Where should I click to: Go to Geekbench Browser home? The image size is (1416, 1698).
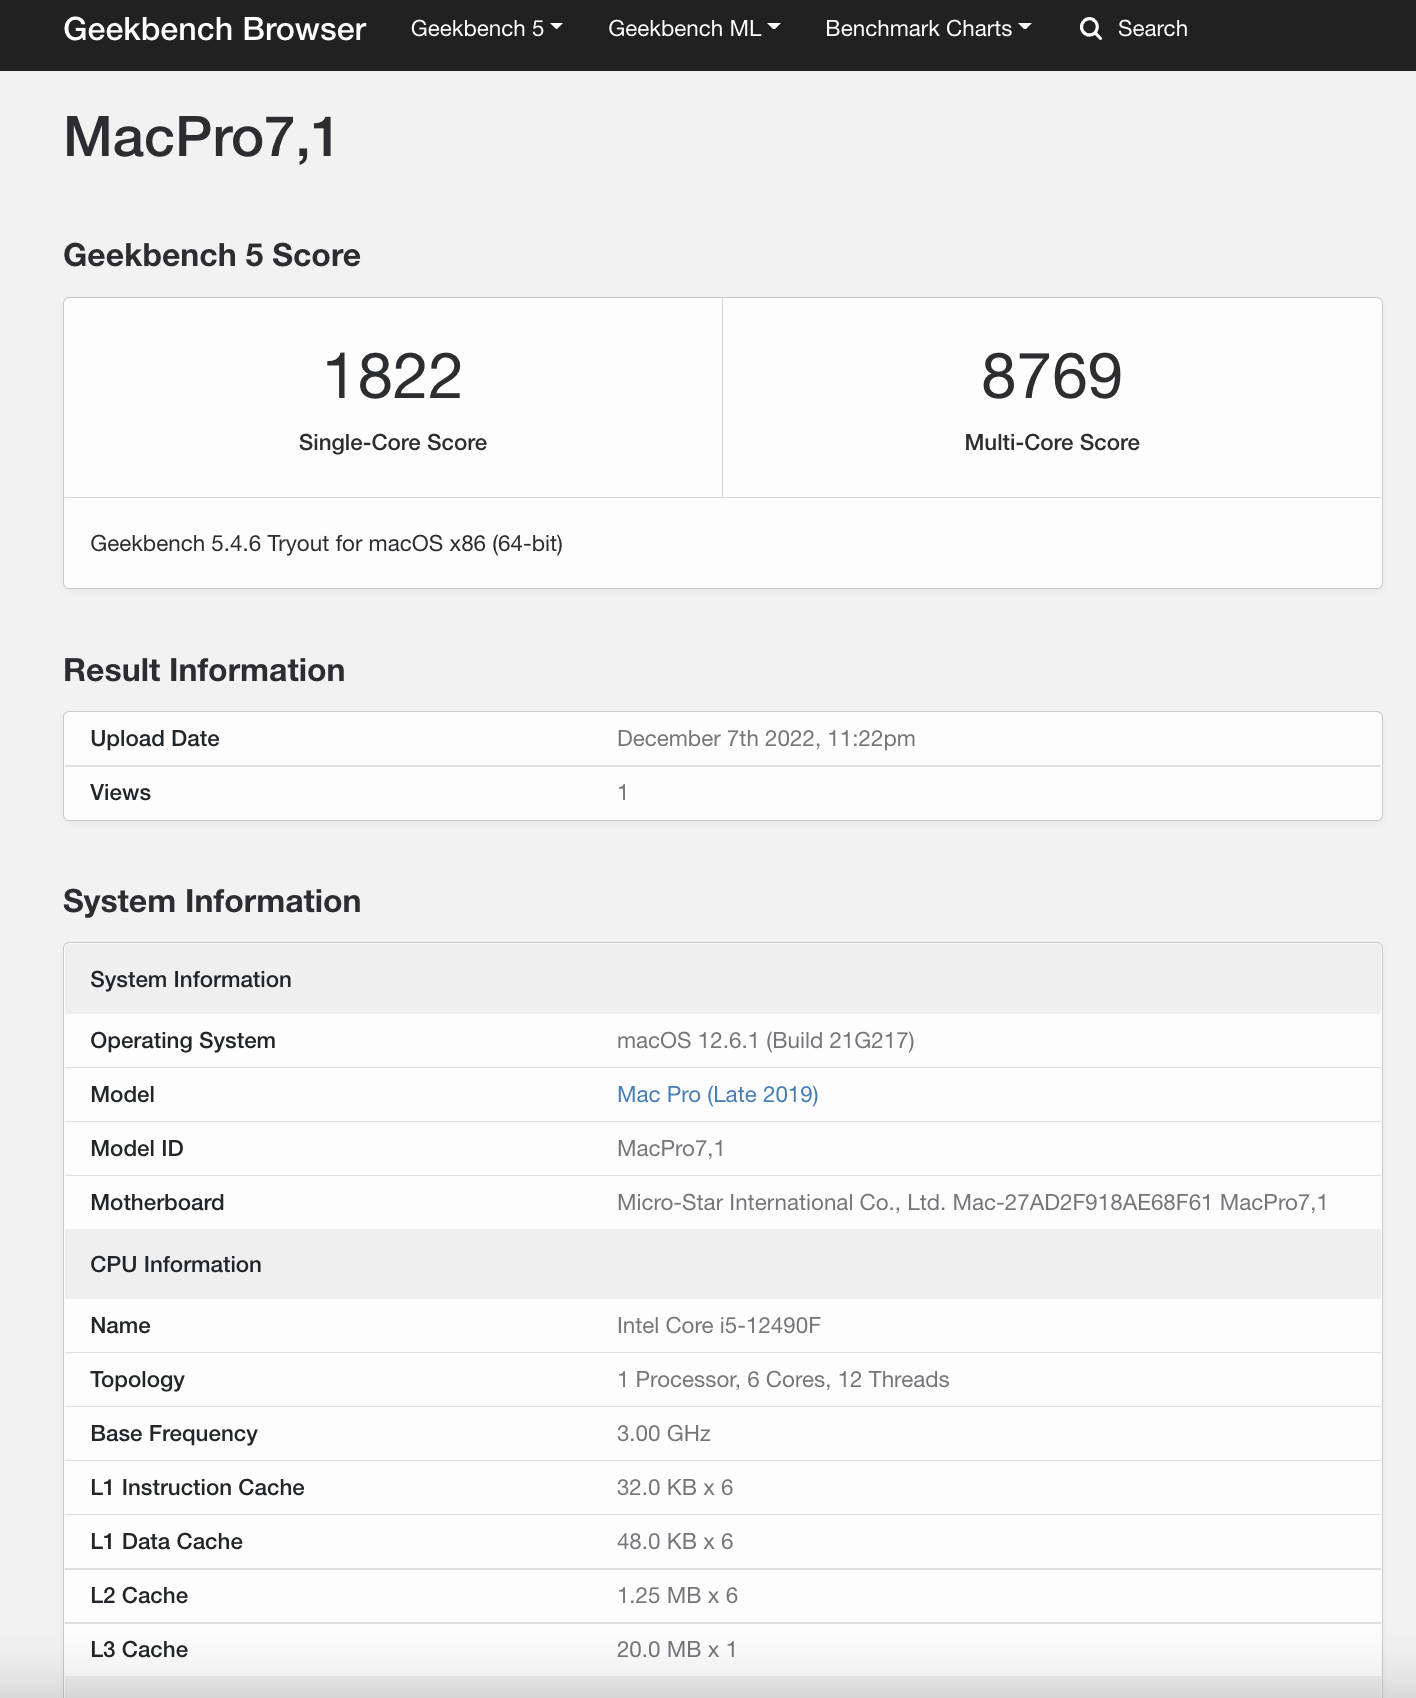click(215, 29)
